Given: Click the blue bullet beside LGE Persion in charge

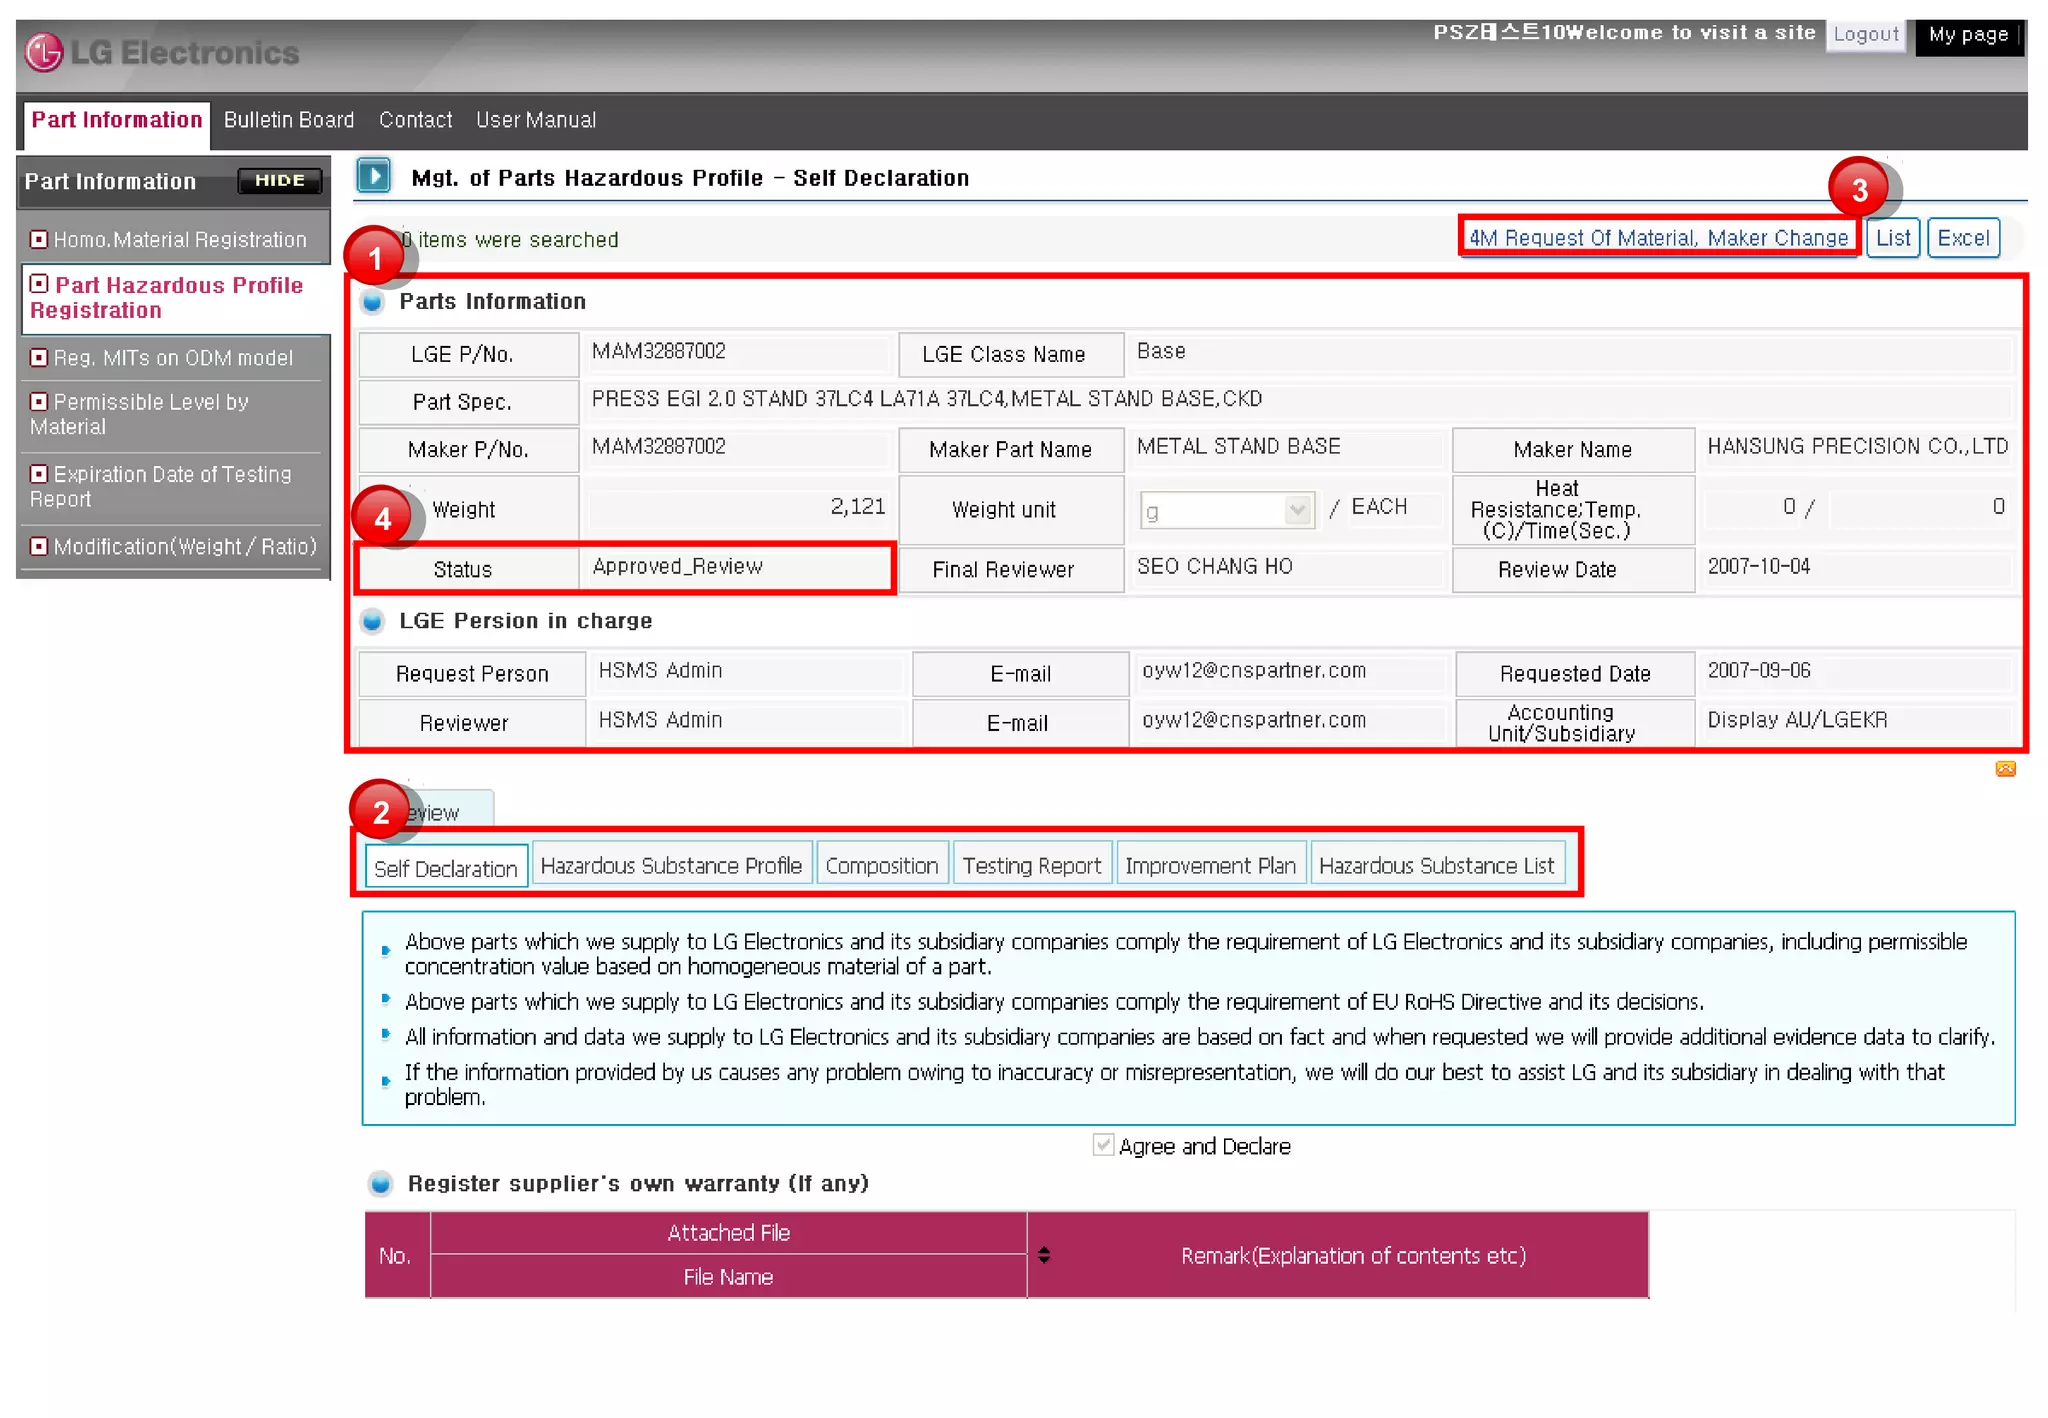Looking at the screenshot, I should pos(373,621).
